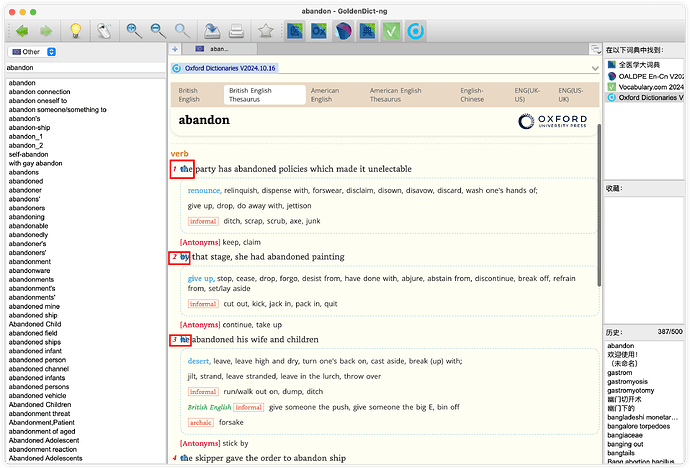Zoom in with the plus magnifier
This screenshot has height=468, width=690.
[x=134, y=31]
